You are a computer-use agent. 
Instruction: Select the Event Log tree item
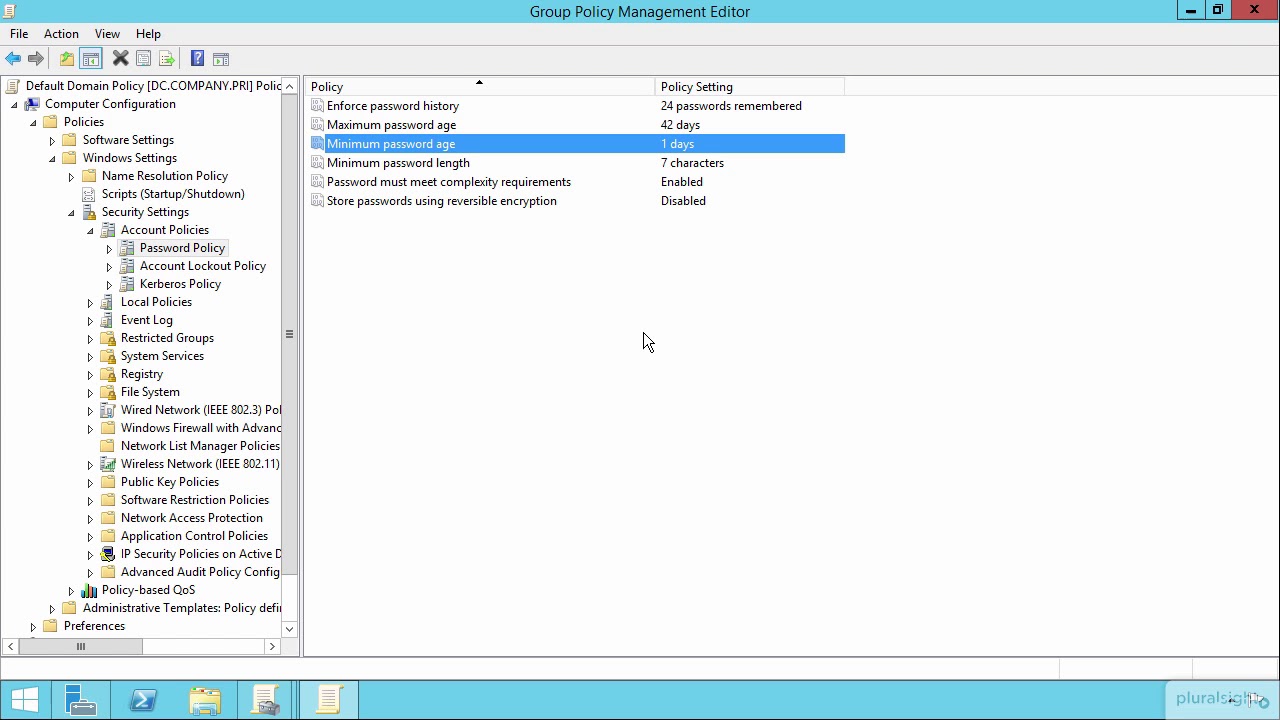tap(146, 320)
